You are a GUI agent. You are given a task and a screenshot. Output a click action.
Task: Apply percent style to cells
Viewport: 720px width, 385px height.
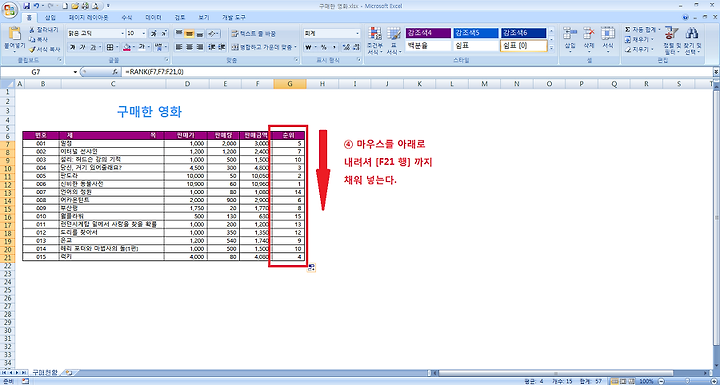click(x=323, y=47)
